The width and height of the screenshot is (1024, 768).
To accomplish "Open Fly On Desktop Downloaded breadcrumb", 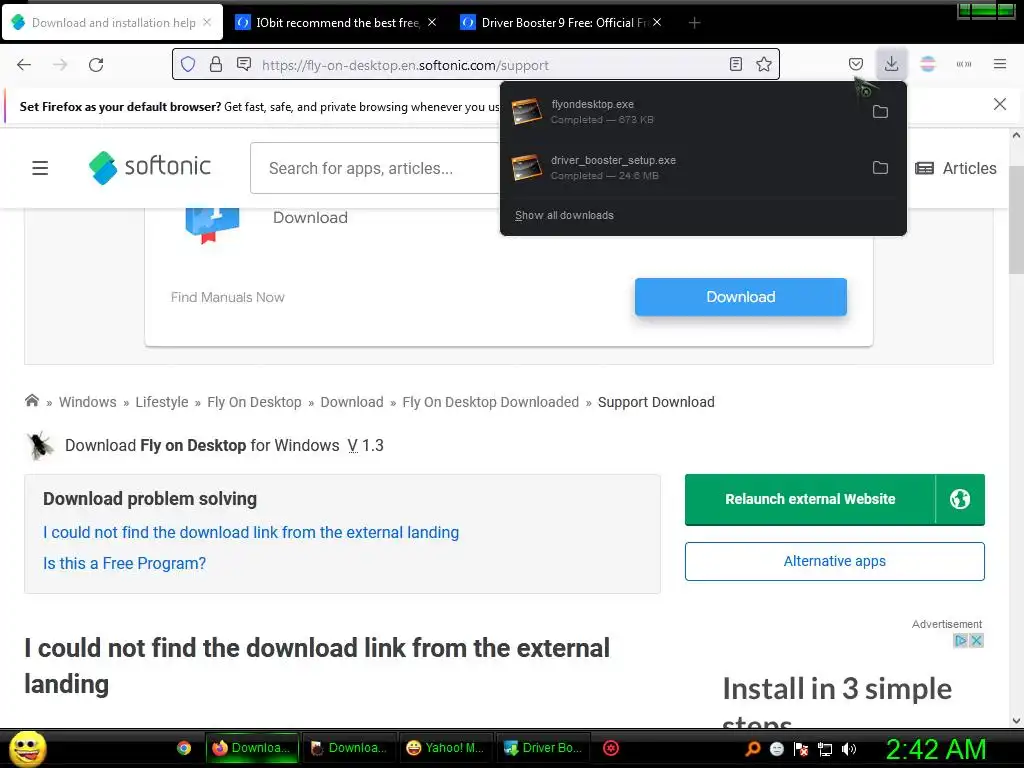I will pyautogui.click(x=490, y=402).
